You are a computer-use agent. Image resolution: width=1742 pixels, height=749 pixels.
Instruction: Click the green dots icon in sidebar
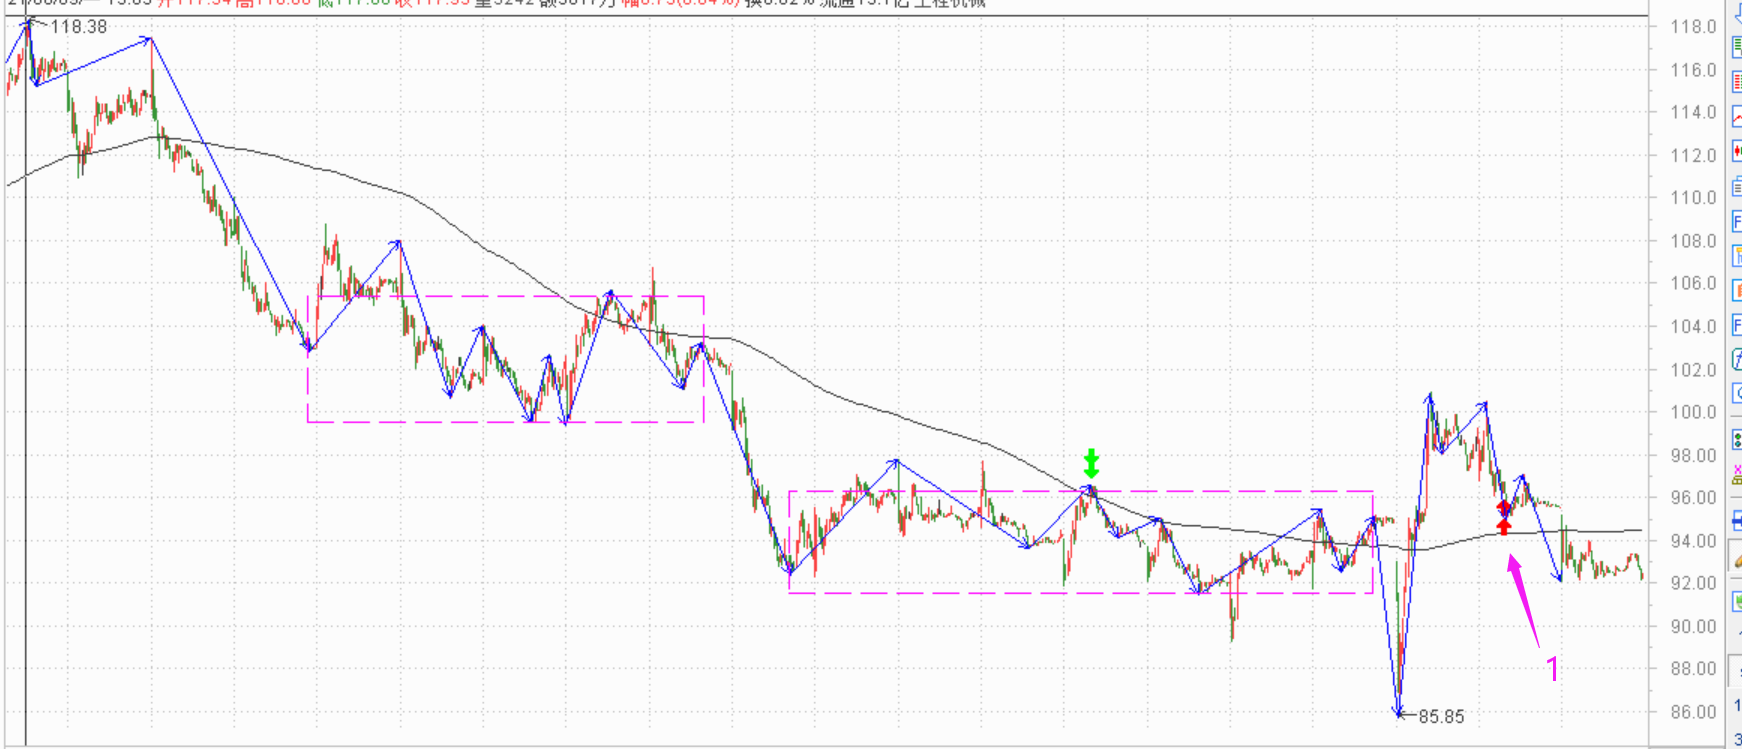pos(1736,440)
